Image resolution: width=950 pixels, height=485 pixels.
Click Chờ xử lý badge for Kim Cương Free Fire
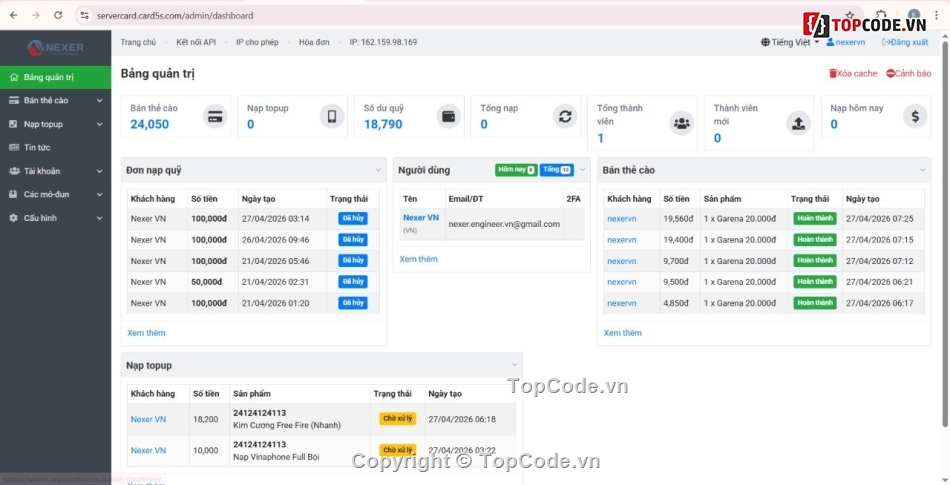click(x=397, y=418)
